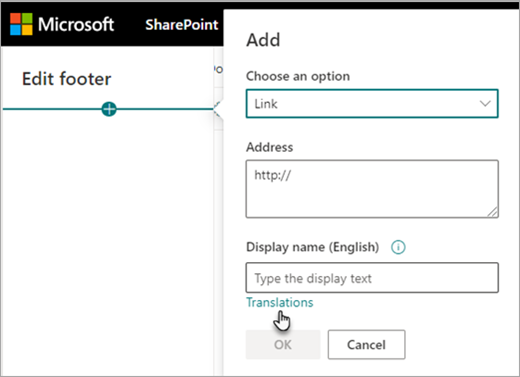Click the Address box resize grip

(492, 212)
